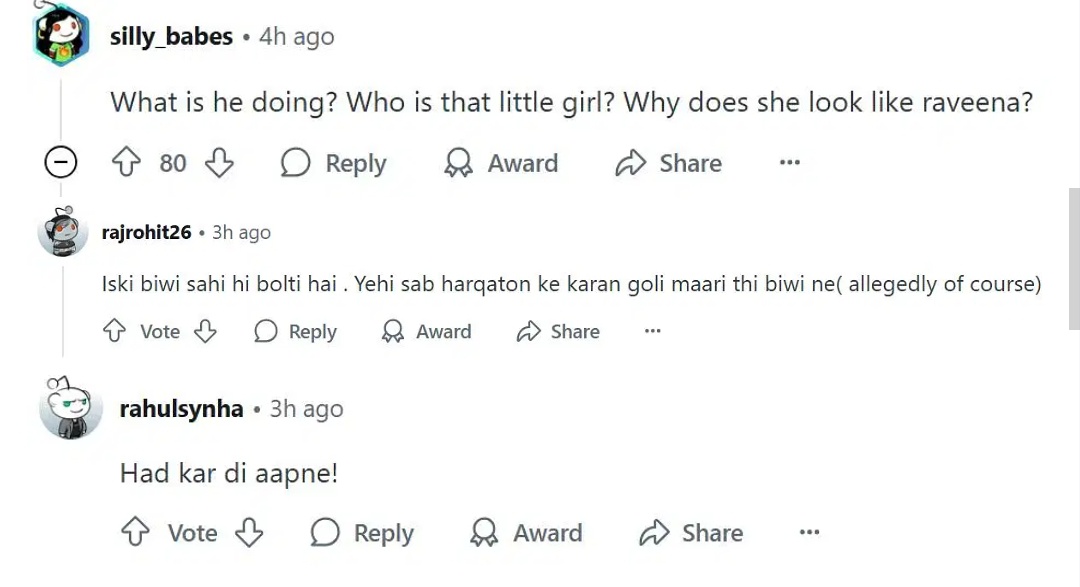1080x587 pixels.
Task: Upvote rahulsynha's comment
Action: point(135,533)
